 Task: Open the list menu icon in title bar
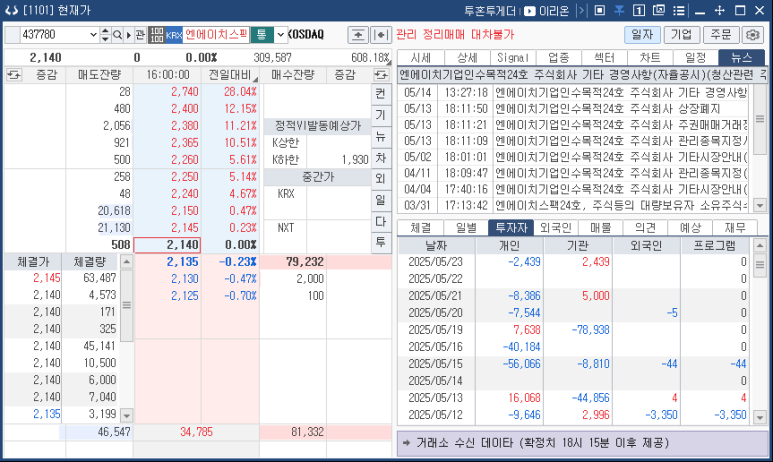679,10
